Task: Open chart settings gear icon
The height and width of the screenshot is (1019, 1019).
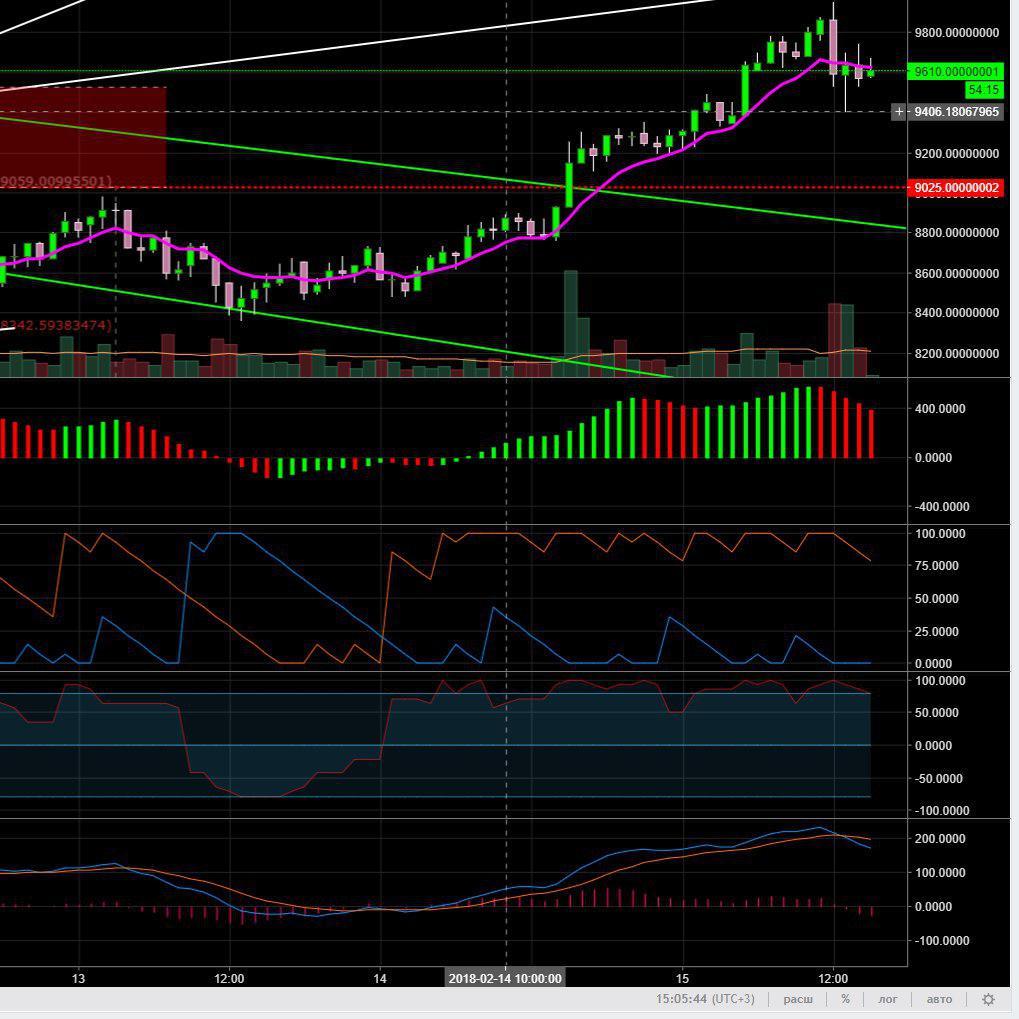Action: [988, 999]
